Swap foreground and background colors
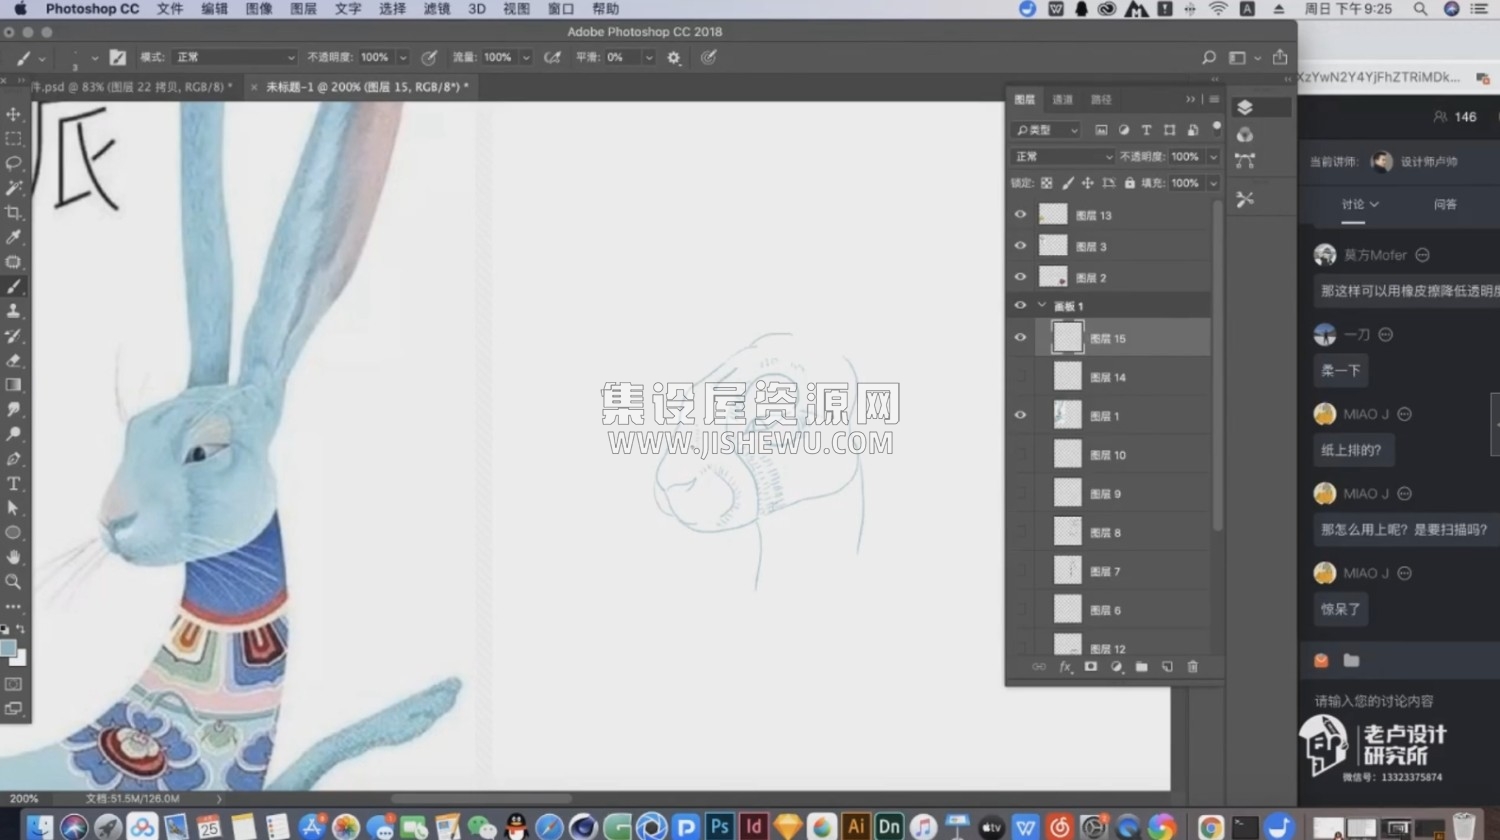Image resolution: width=1500 pixels, height=840 pixels. coord(21,630)
